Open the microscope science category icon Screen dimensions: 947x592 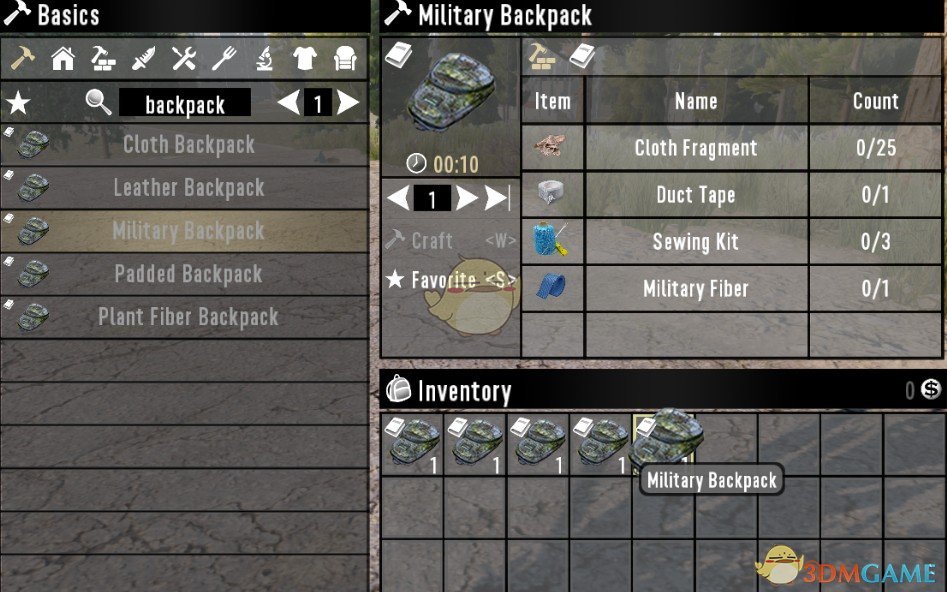pos(265,59)
